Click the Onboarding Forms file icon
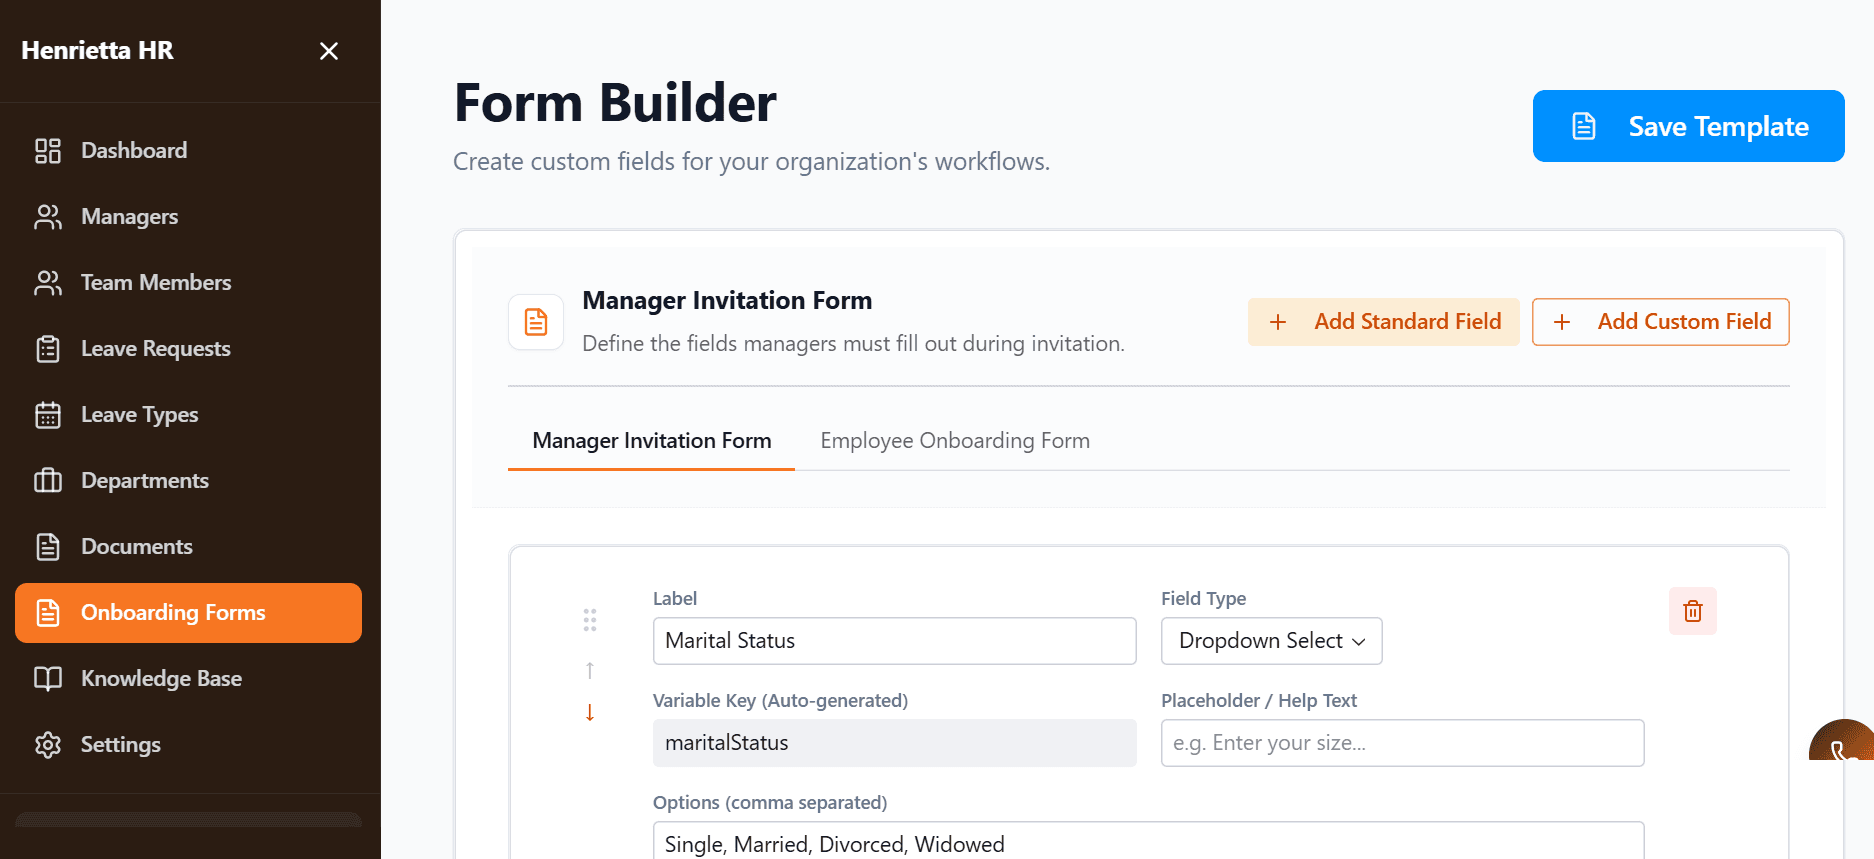This screenshot has height=859, width=1874. pyautogui.click(x=48, y=613)
